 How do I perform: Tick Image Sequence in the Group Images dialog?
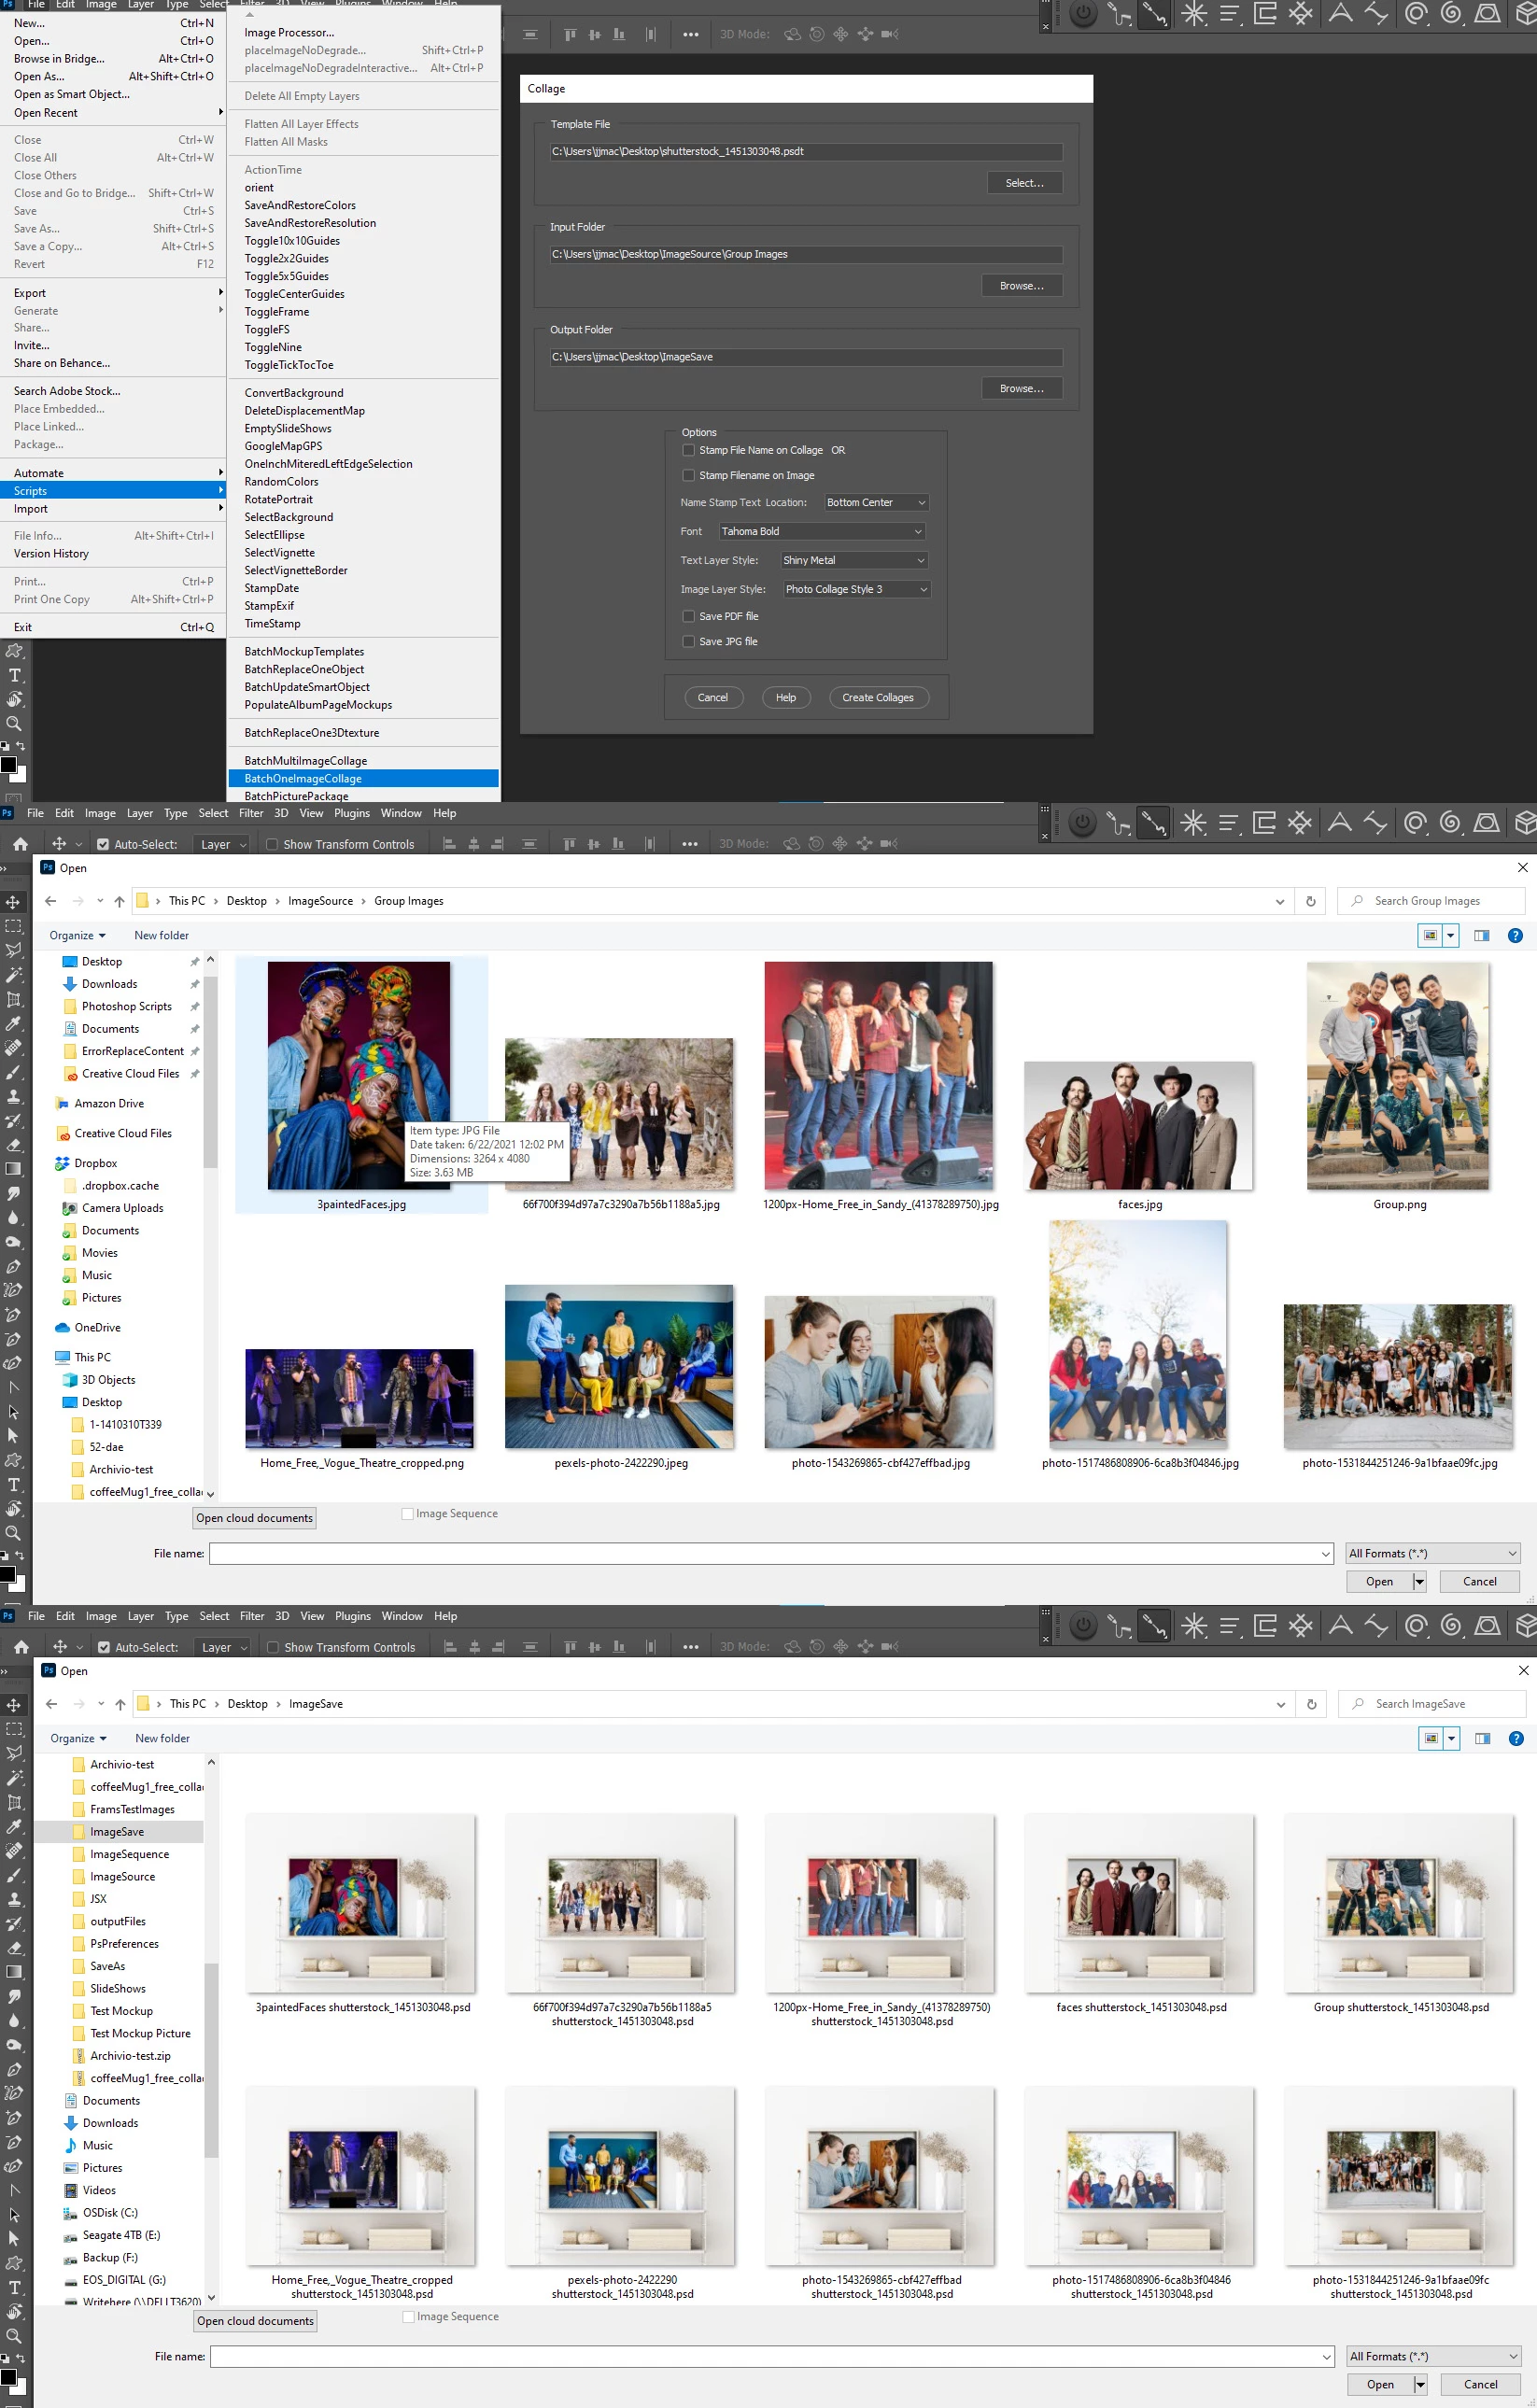pos(407,1513)
